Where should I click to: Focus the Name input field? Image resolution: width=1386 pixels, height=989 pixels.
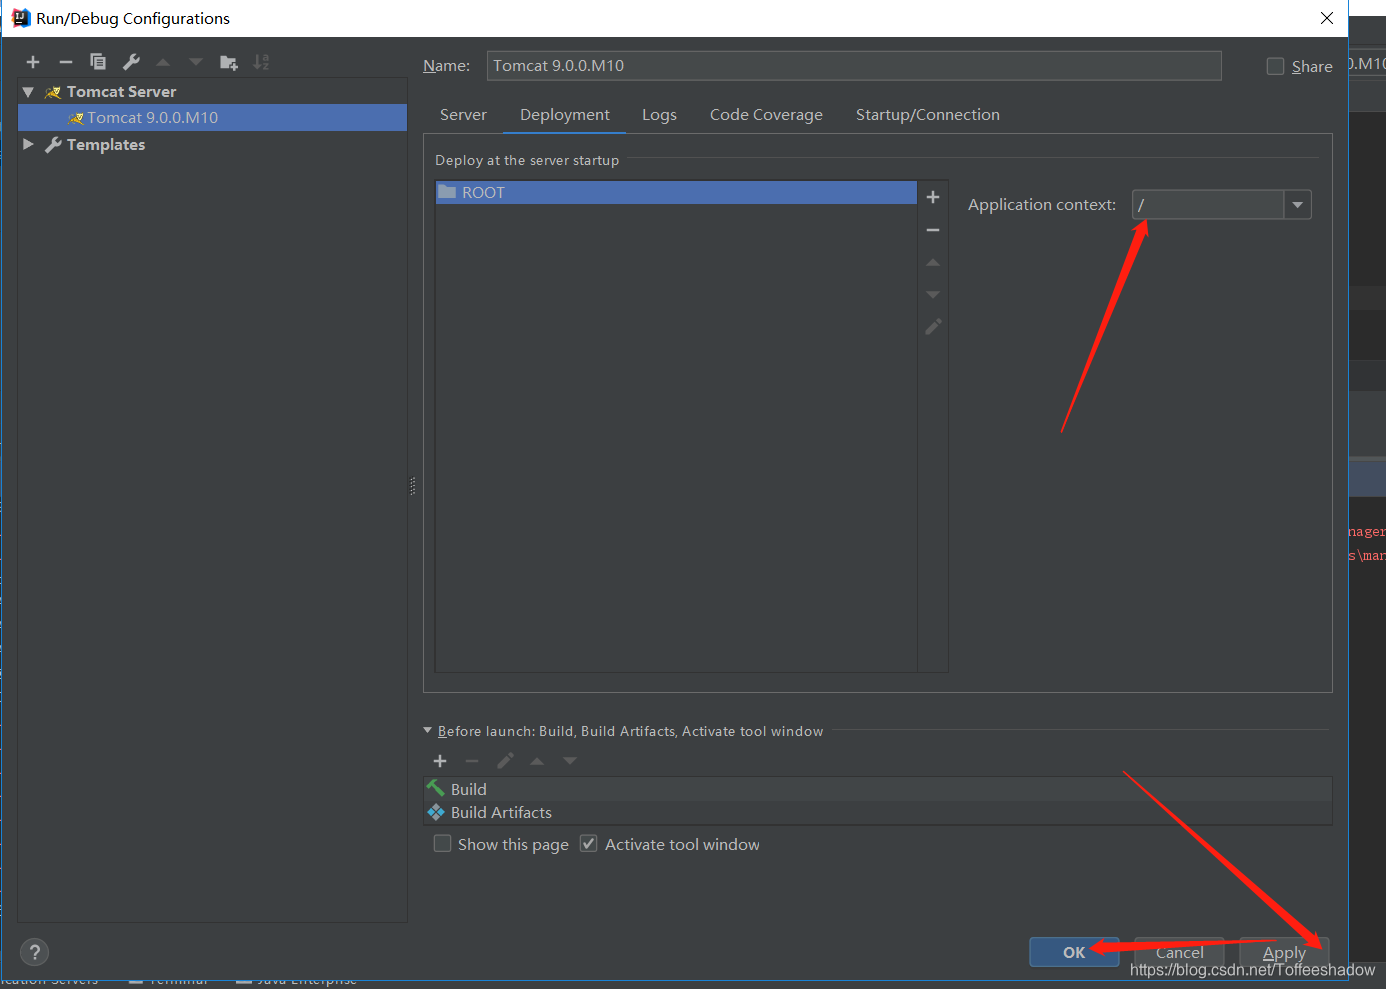tap(854, 66)
